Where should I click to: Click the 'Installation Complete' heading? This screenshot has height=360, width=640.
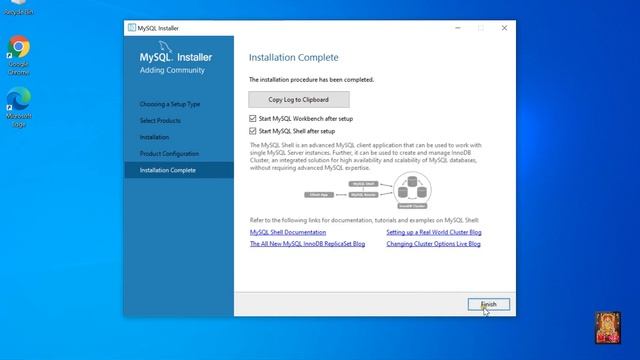tap(293, 58)
